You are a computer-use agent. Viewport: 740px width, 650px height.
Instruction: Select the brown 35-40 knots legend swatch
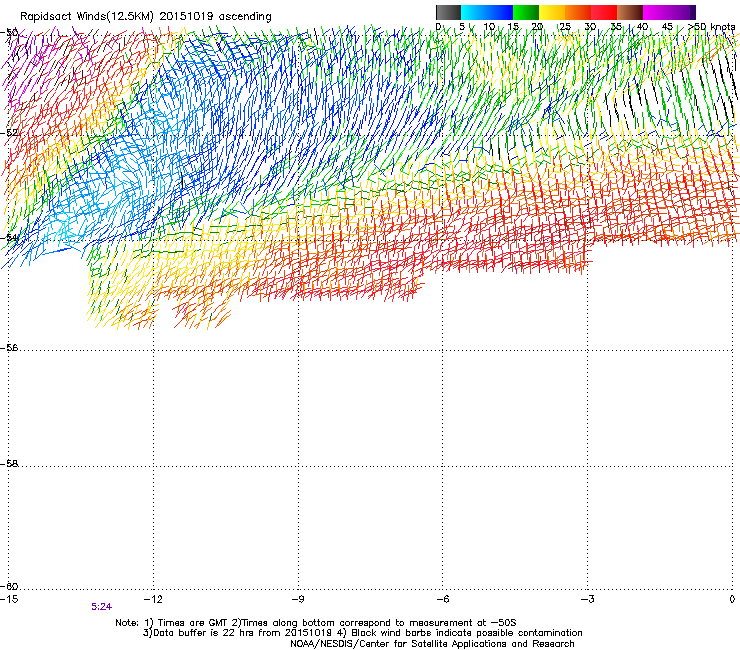pos(630,12)
